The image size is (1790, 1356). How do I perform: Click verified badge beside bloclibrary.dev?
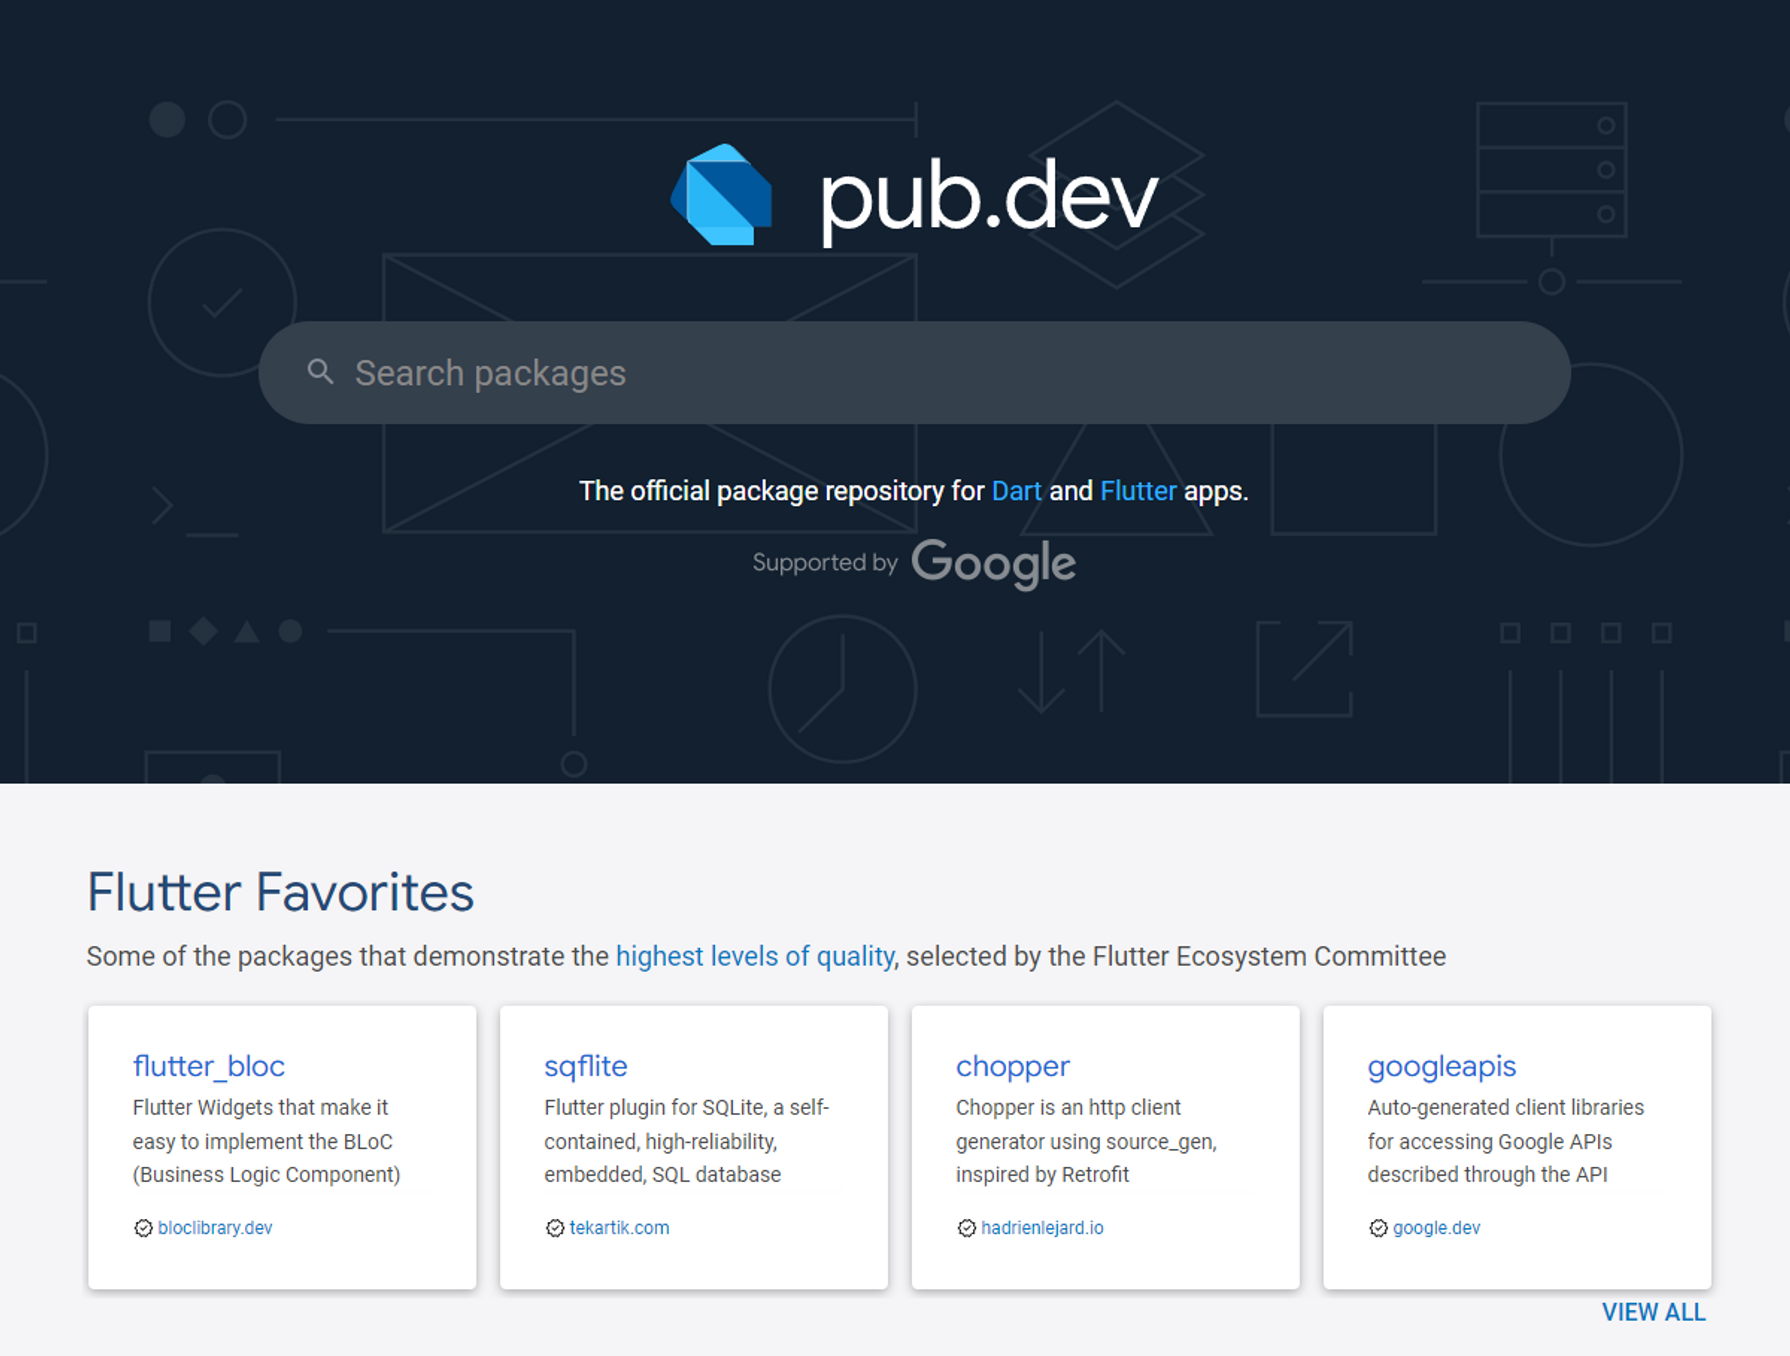pyautogui.click(x=143, y=1228)
